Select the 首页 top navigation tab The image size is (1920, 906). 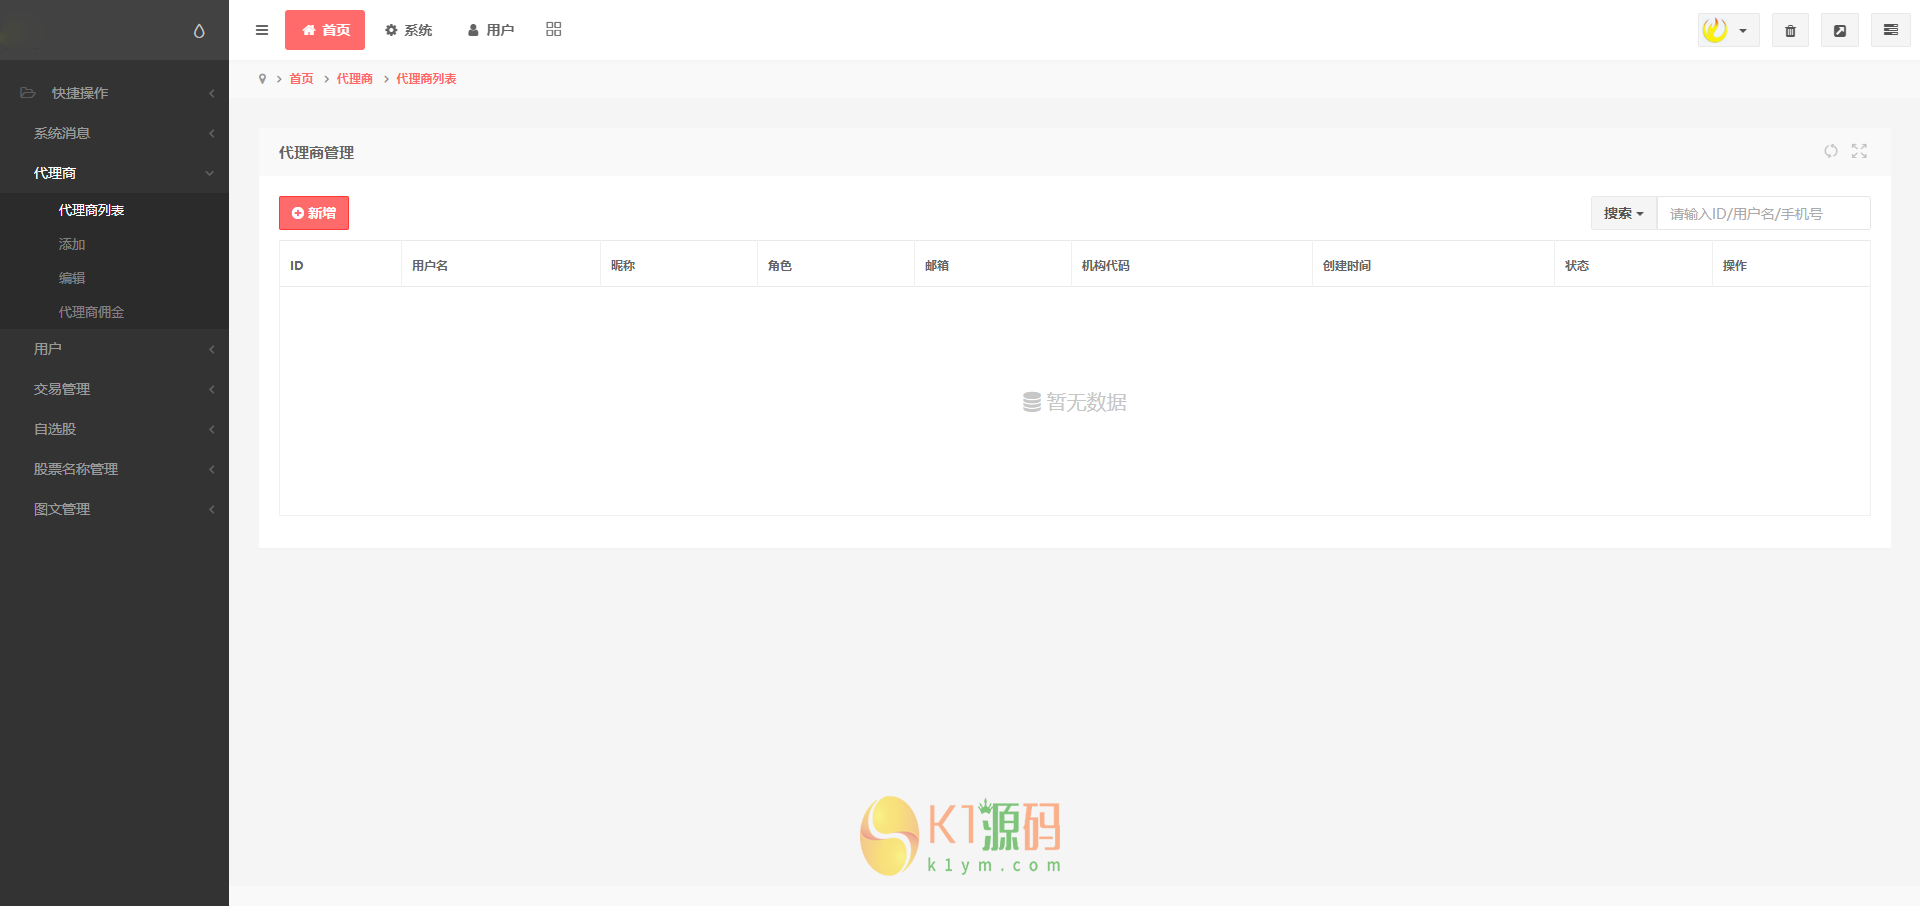coord(325,30)
